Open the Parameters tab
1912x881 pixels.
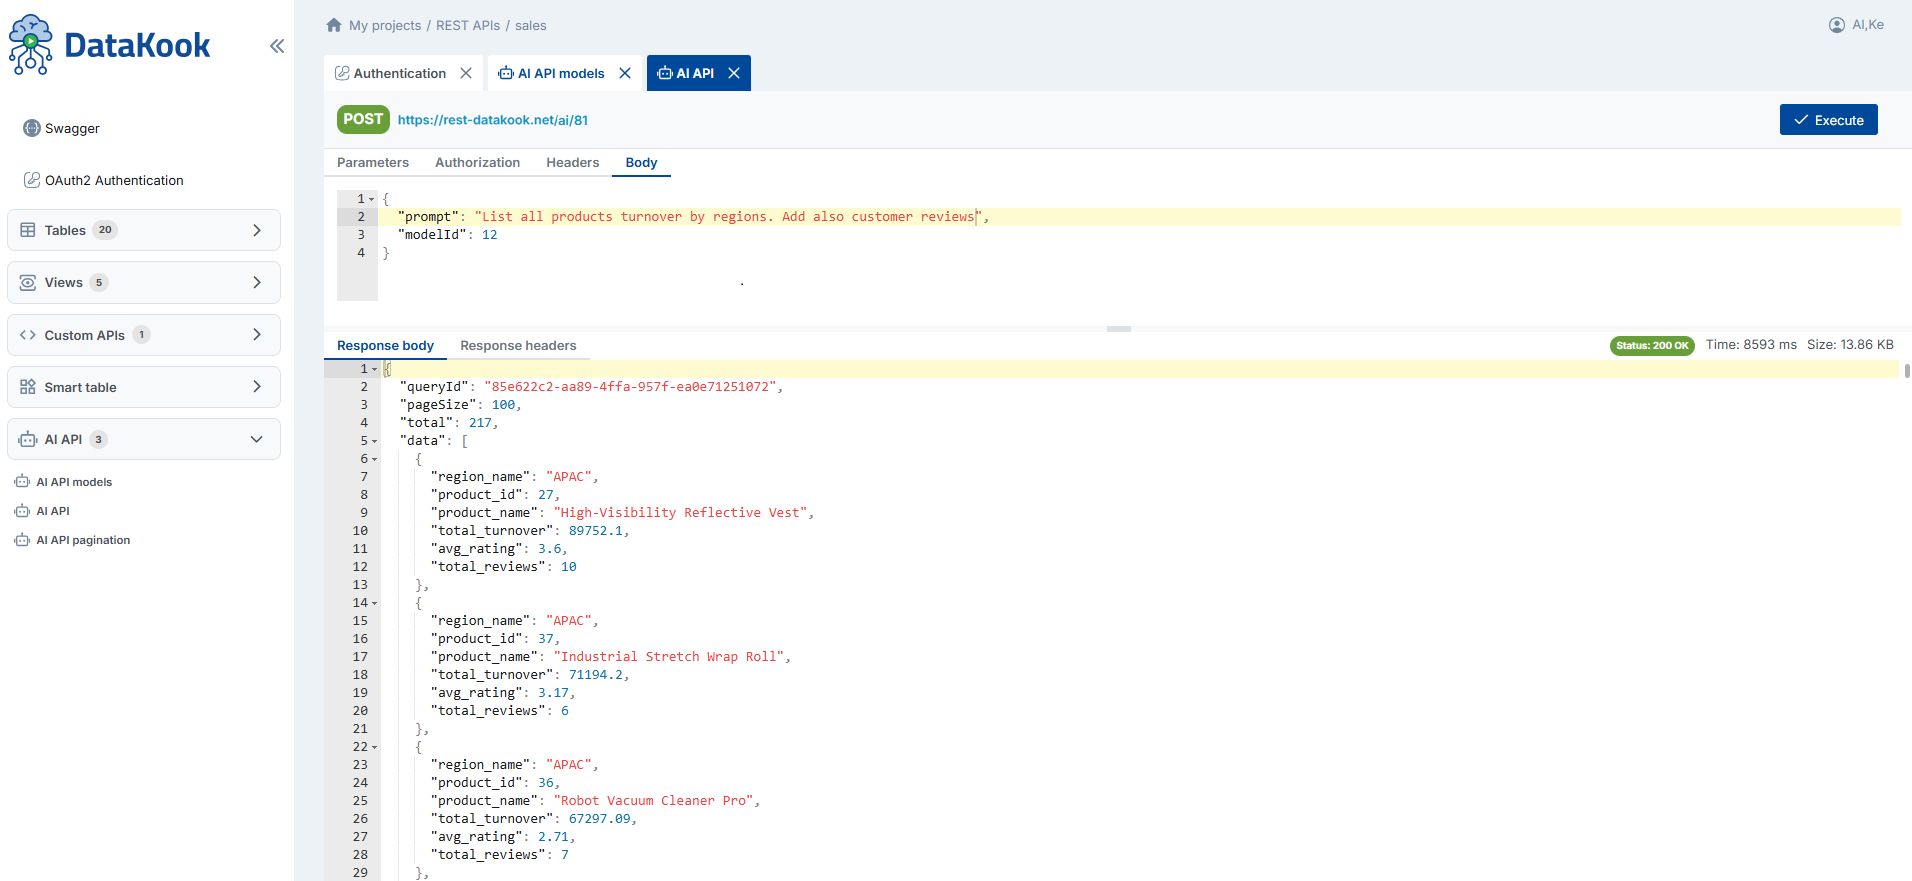pyautogui.click(x=373, y=162)
